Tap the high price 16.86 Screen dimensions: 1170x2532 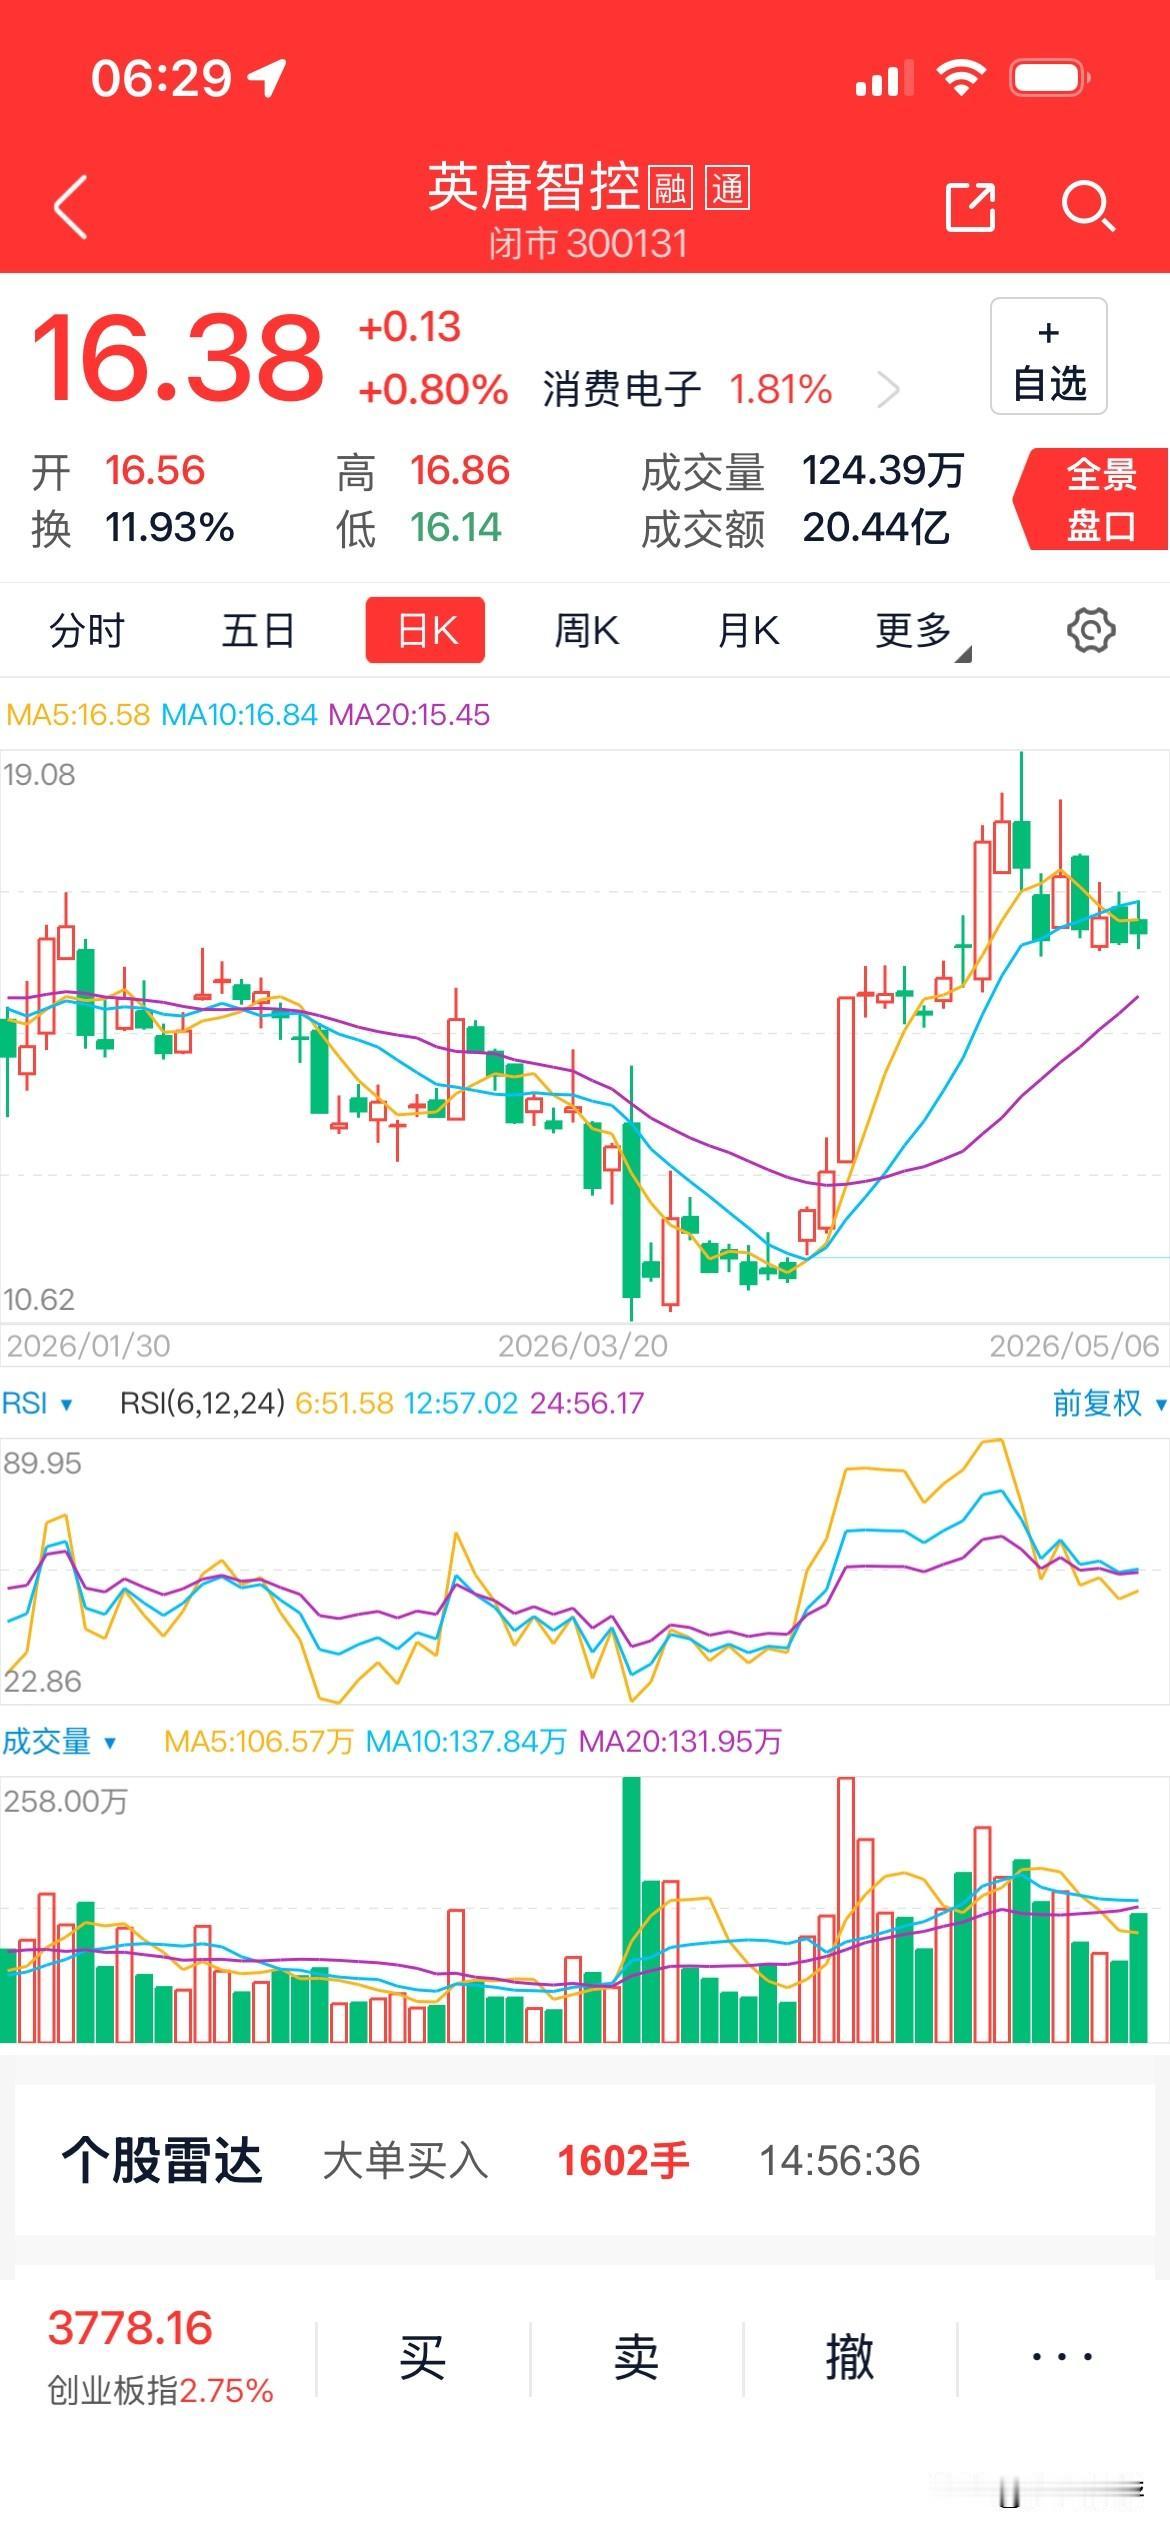460,470
